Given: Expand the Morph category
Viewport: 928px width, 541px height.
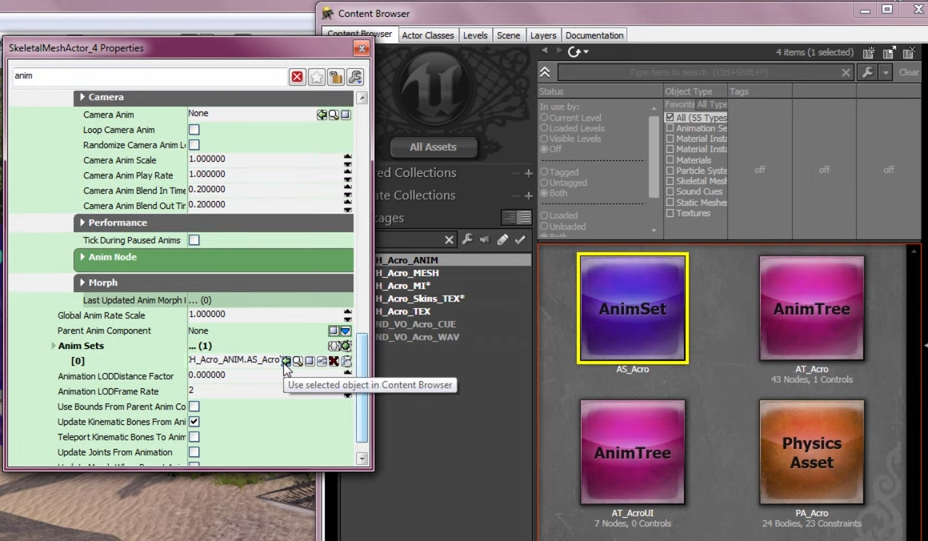Looking at the screenshot, I should 82,283.
